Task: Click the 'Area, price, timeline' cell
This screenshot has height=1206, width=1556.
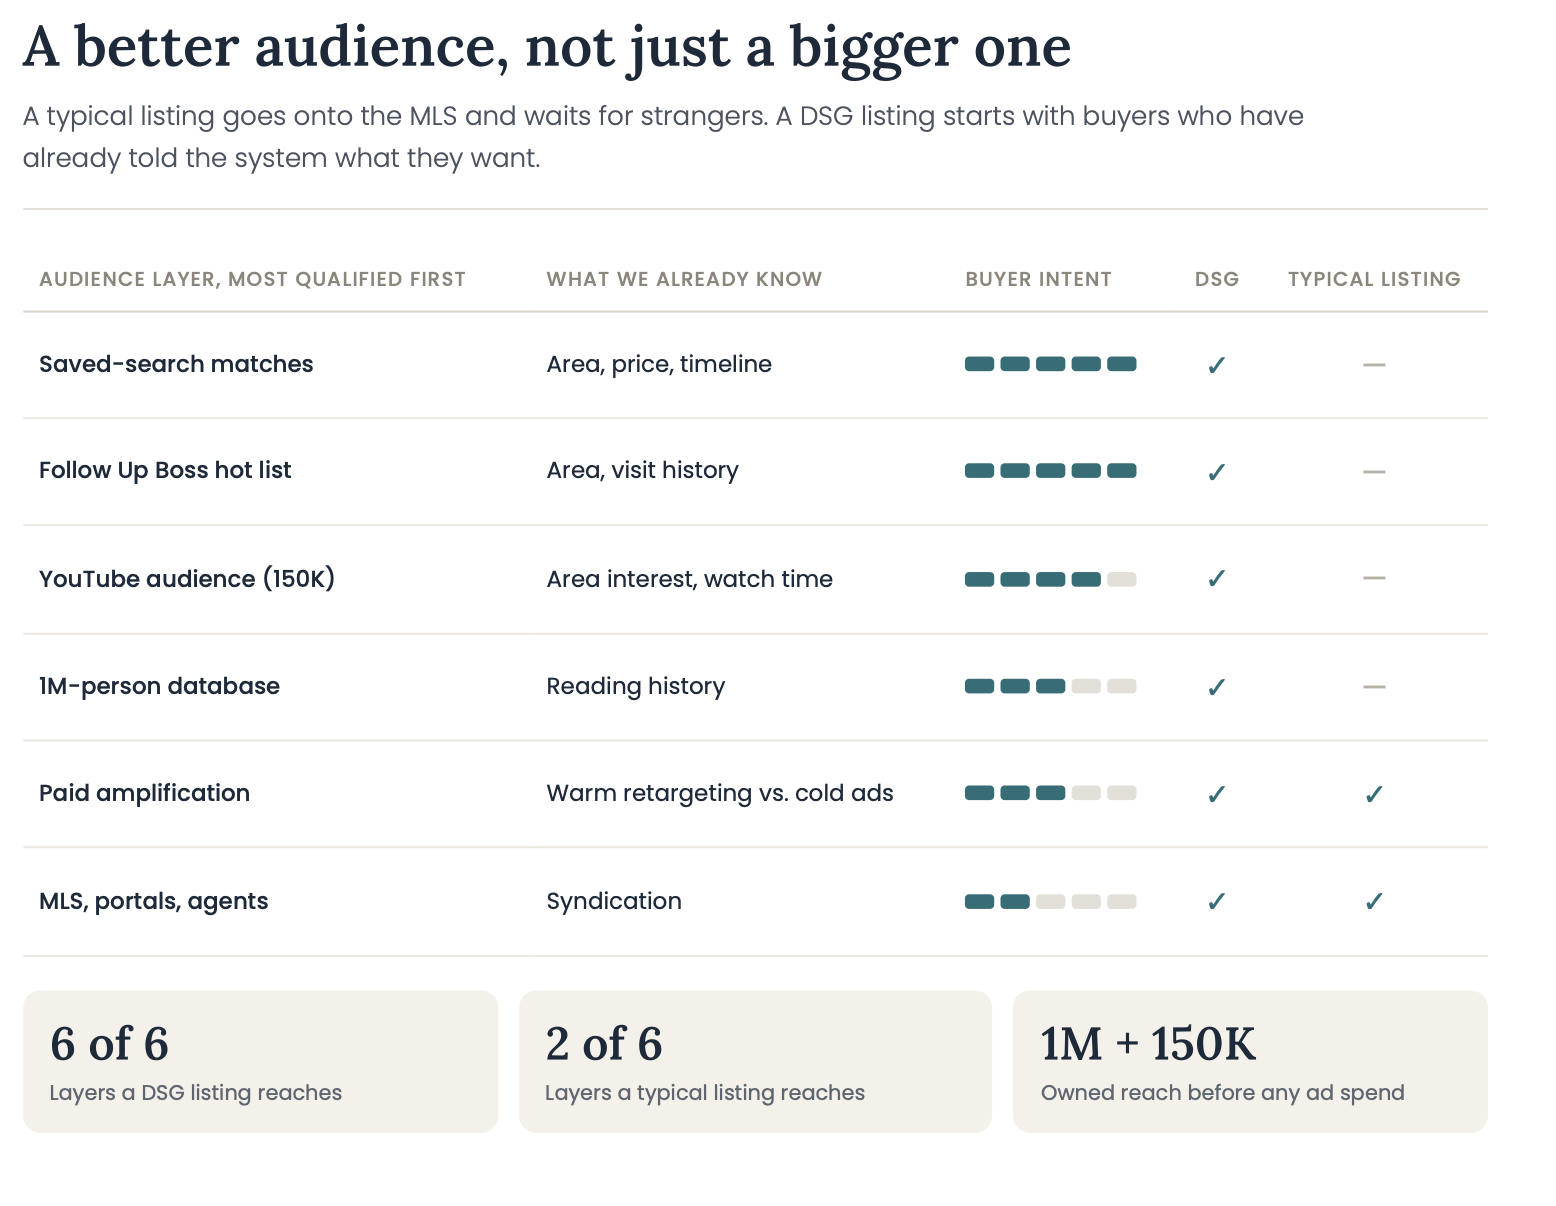Action: coord(659,364)
